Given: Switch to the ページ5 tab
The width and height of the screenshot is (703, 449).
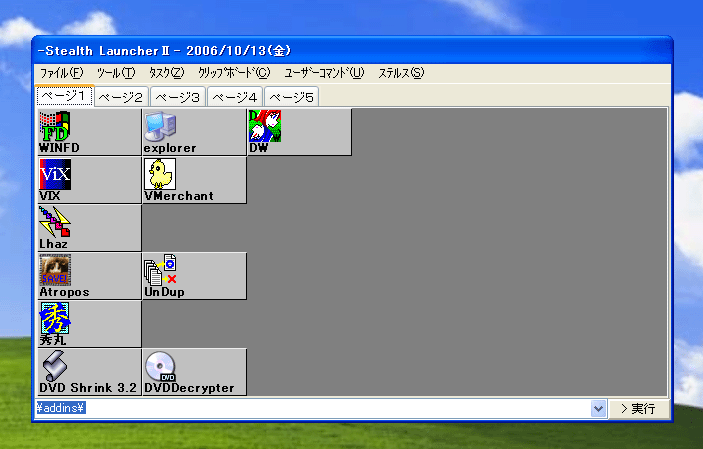Looking at the screenshot, I should [x=291, y=97].
